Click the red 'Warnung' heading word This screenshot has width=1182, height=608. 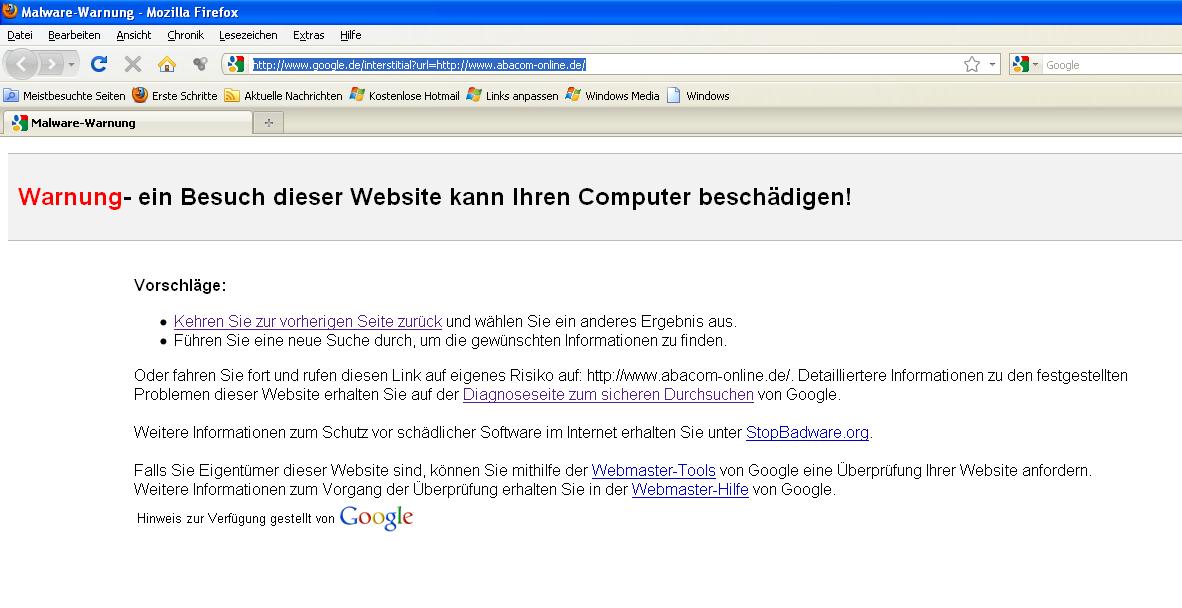pos(70,197)
